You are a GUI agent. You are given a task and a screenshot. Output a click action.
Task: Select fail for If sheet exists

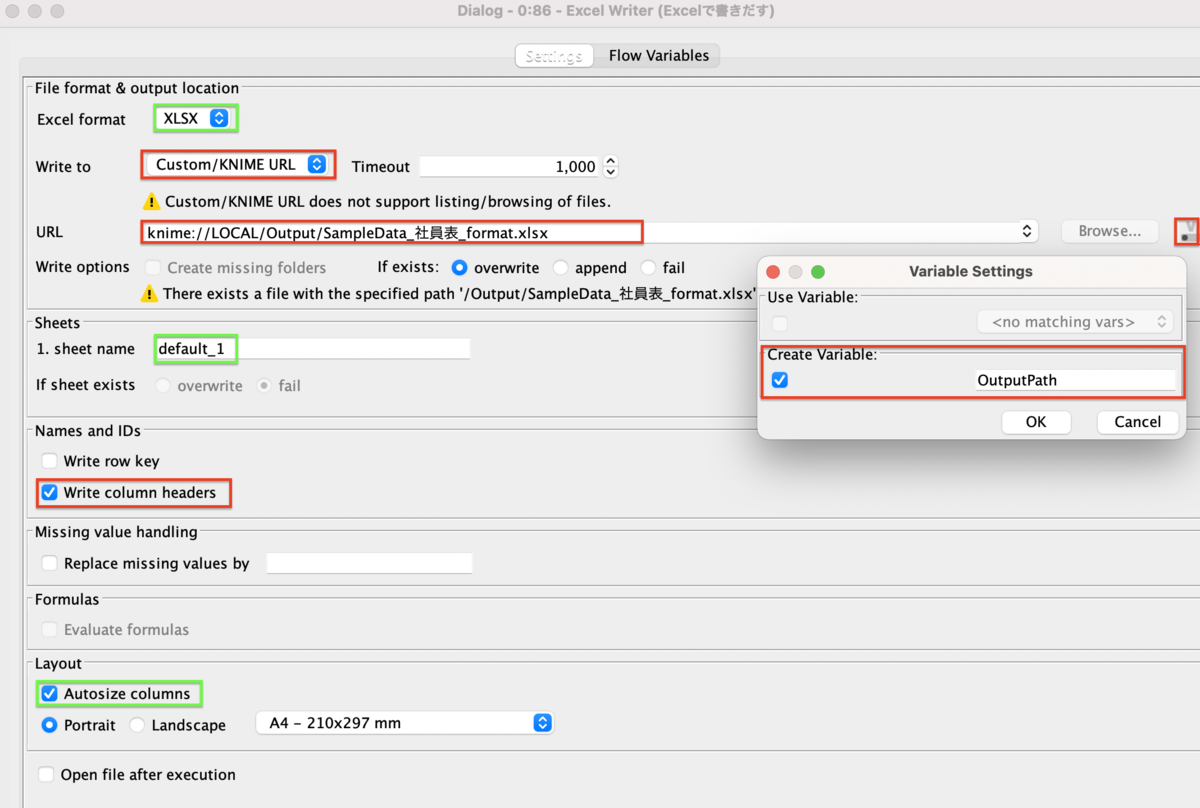pyautogui.click(x=264, y=386)
